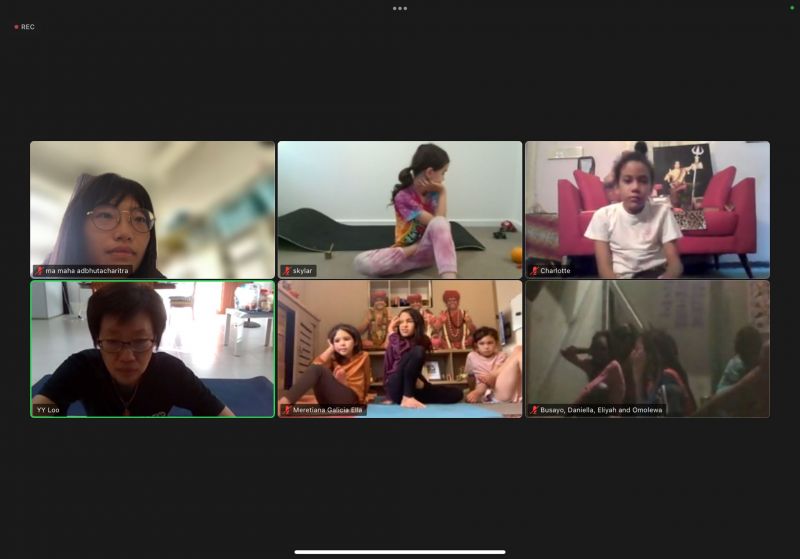Select the Busayo, Daniella, Eliyah and Omolewa tile
The image size is (800, 559).
[x=647, y=349]
